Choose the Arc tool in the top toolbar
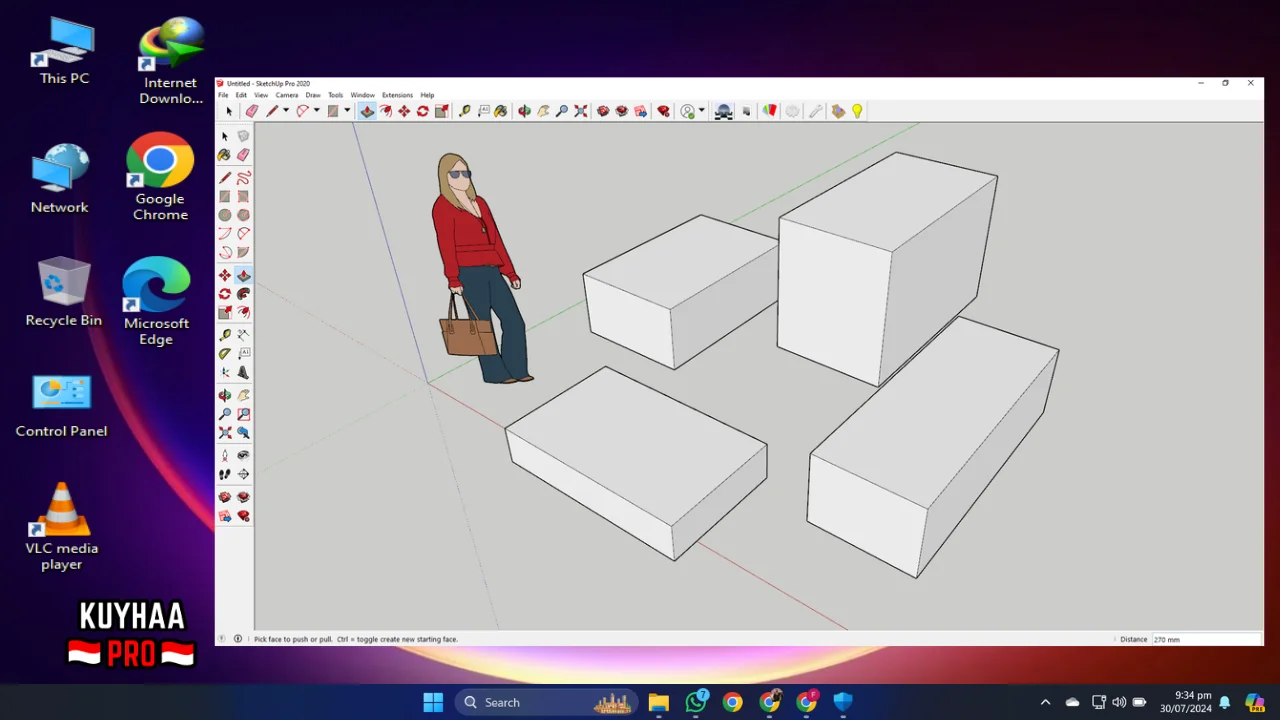The height and width of the screenshot is (720, 1280). 303,111
